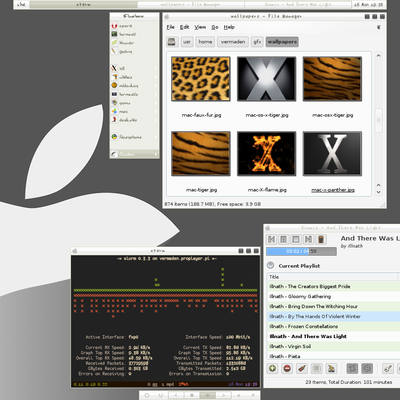Image resolution: width=400 pixels, height=400 pixels.
Task: Select track Illnath - Gloomy Gathering
Action: tap(333, 296)
